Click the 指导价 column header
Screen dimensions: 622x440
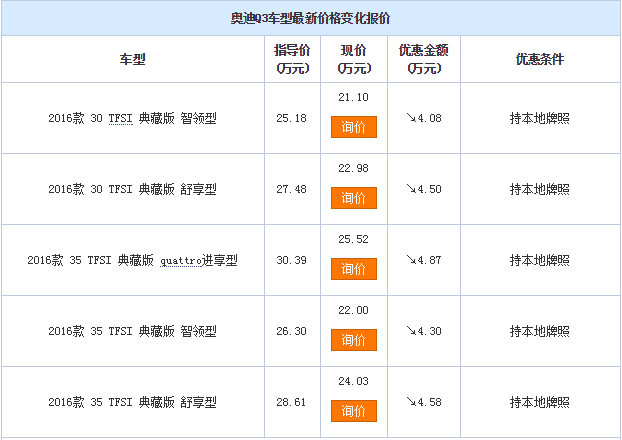click(291, 59)
